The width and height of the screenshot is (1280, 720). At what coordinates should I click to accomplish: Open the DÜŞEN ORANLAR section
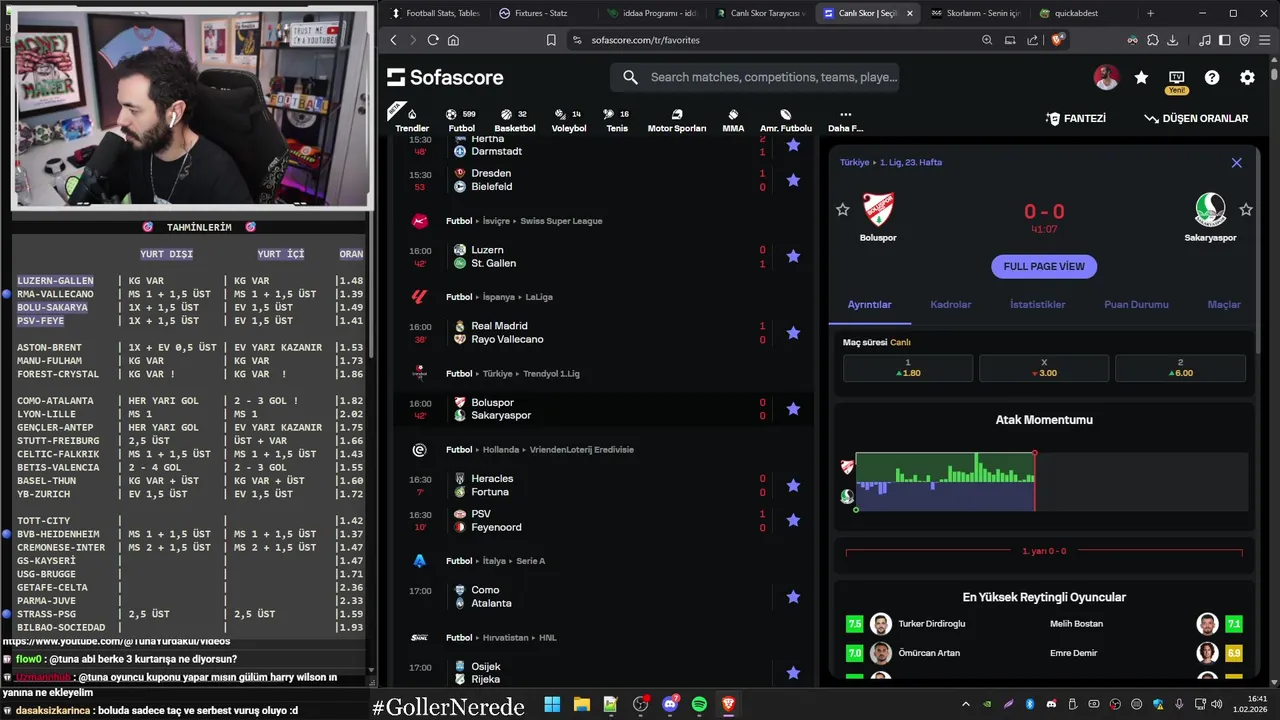[x=1196, y=118]
